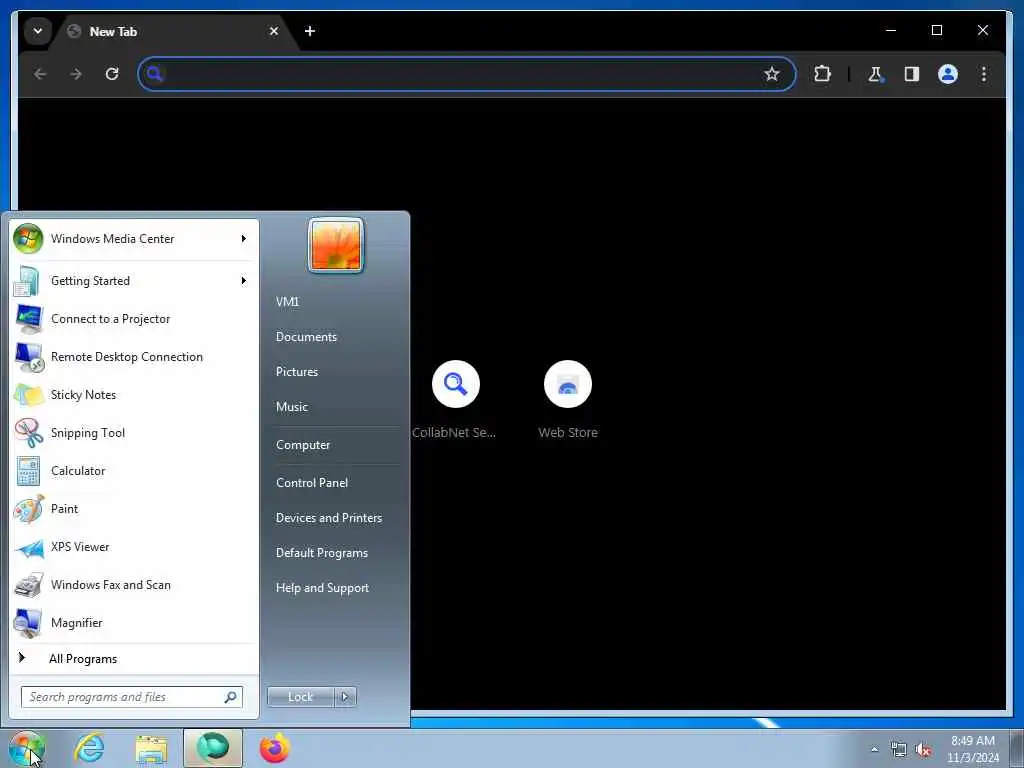
Task: Click the network tray icon
Action: tap(899, 750)
